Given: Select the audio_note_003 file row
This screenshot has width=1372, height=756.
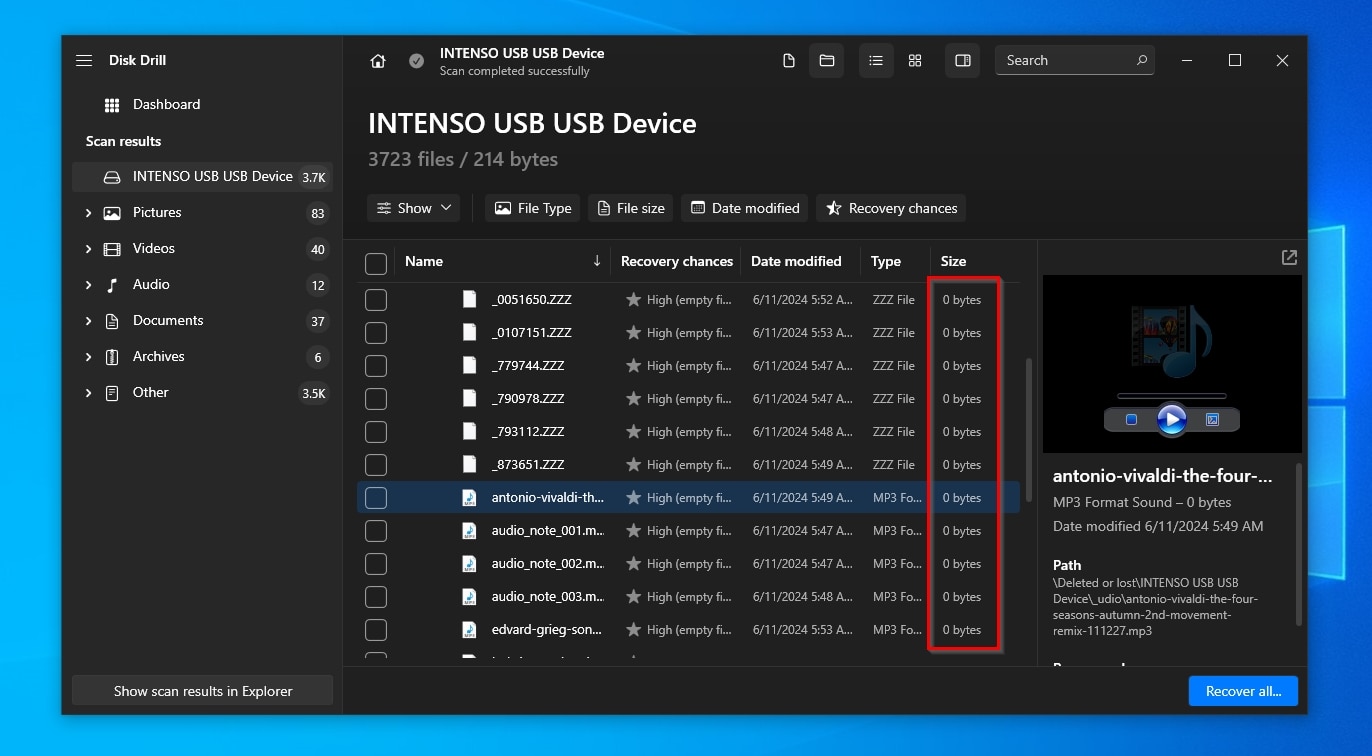Looking at the screenshot, I should (x=688, y=597).
